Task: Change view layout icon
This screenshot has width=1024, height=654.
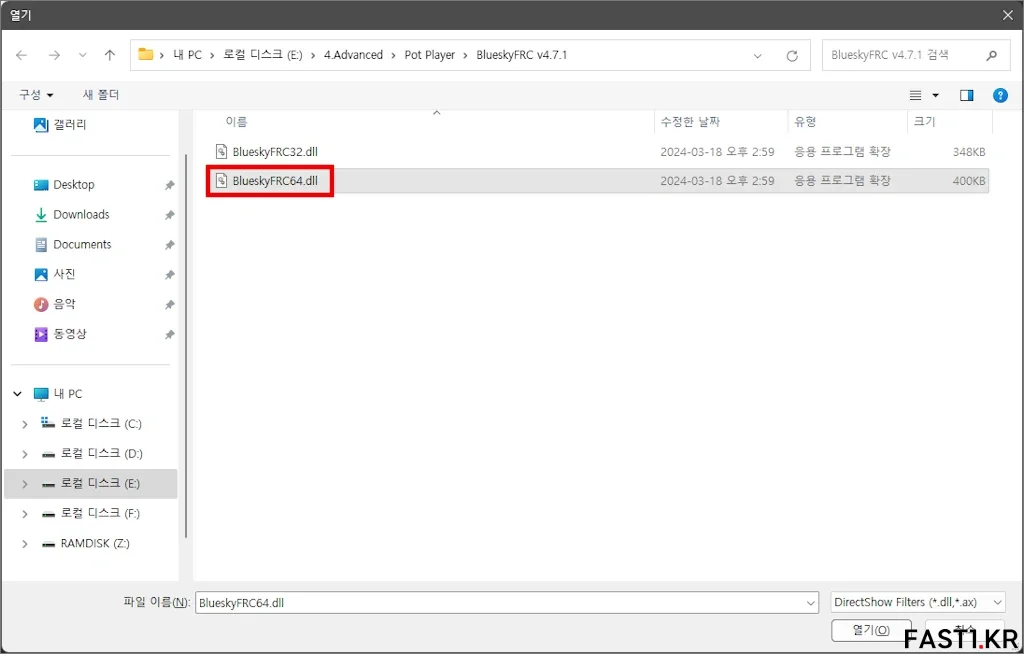Action: click(916, 95)
